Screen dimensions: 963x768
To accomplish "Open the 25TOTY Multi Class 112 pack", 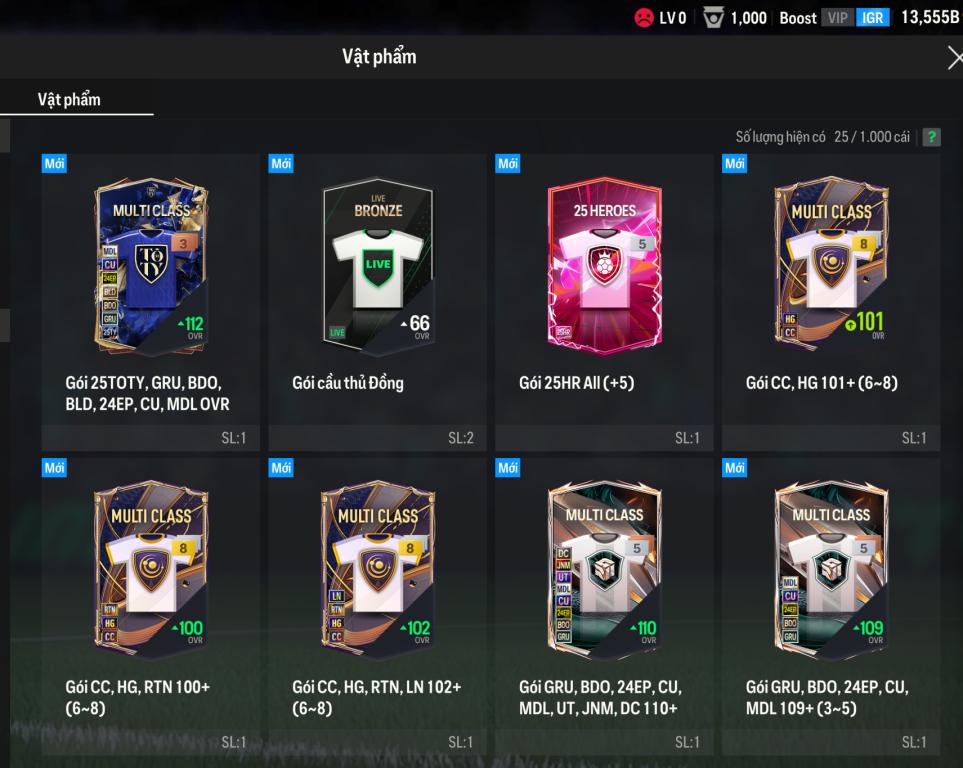I will (x=151, y=266).
